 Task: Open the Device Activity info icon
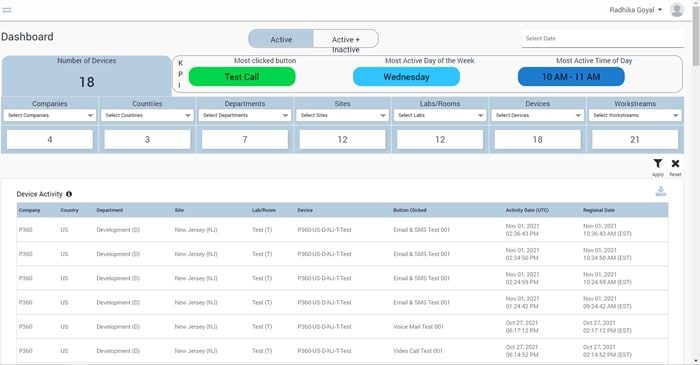tap(69, 194)
